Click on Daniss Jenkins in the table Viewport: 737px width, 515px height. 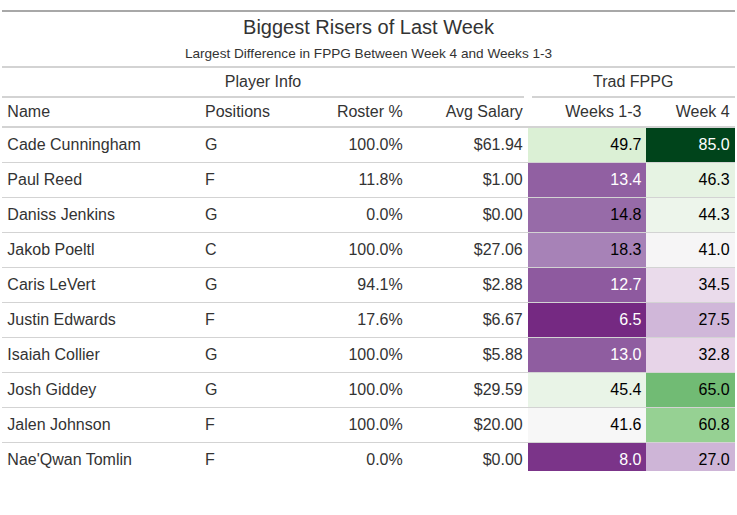click(61, 214)
